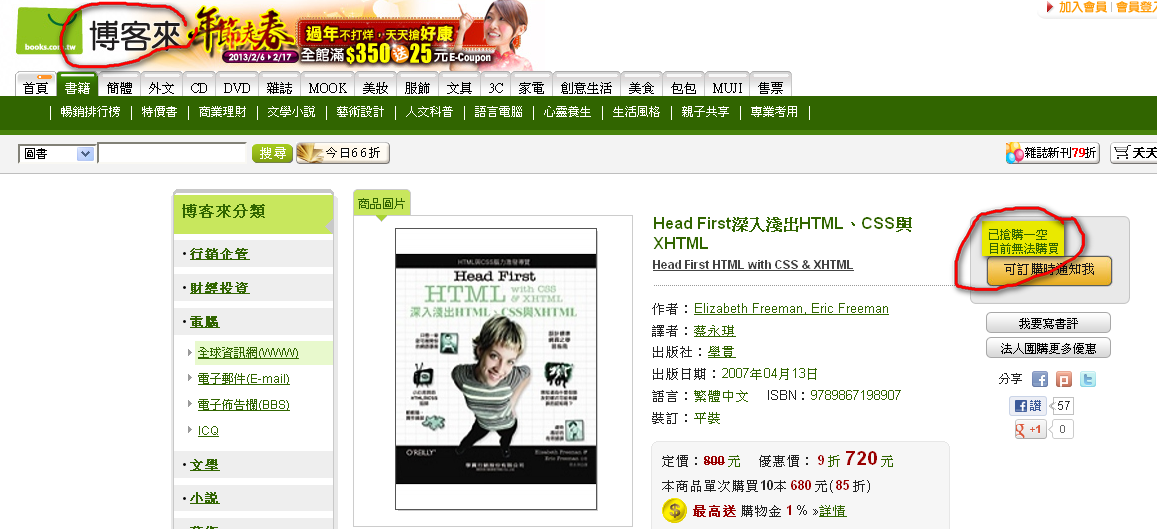
Task: Open author link Elizabeth Freeman, Eric Freeman
Action: point(791,308)
